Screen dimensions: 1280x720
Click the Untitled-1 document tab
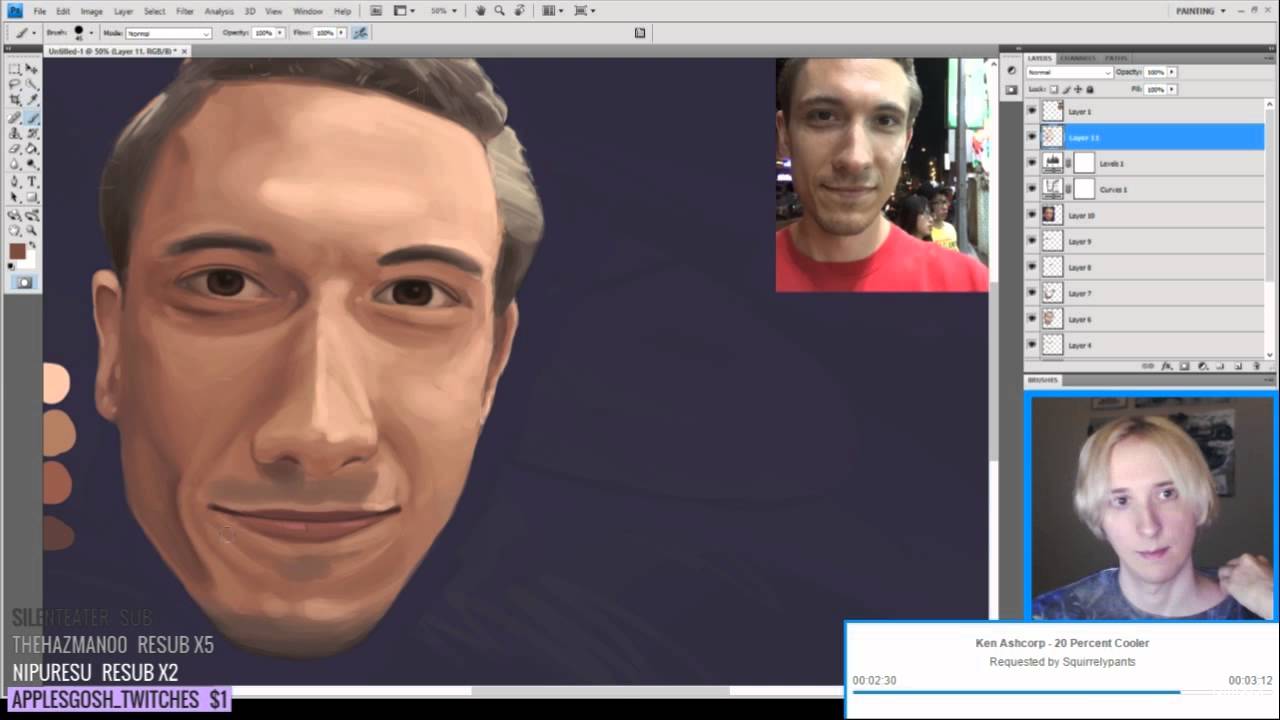coord(117,50)
